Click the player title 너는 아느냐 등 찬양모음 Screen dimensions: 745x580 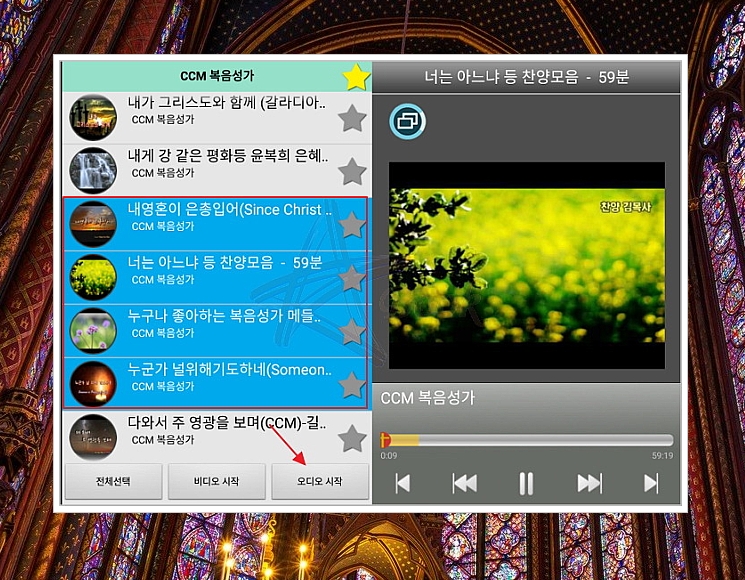click(526, 77)
